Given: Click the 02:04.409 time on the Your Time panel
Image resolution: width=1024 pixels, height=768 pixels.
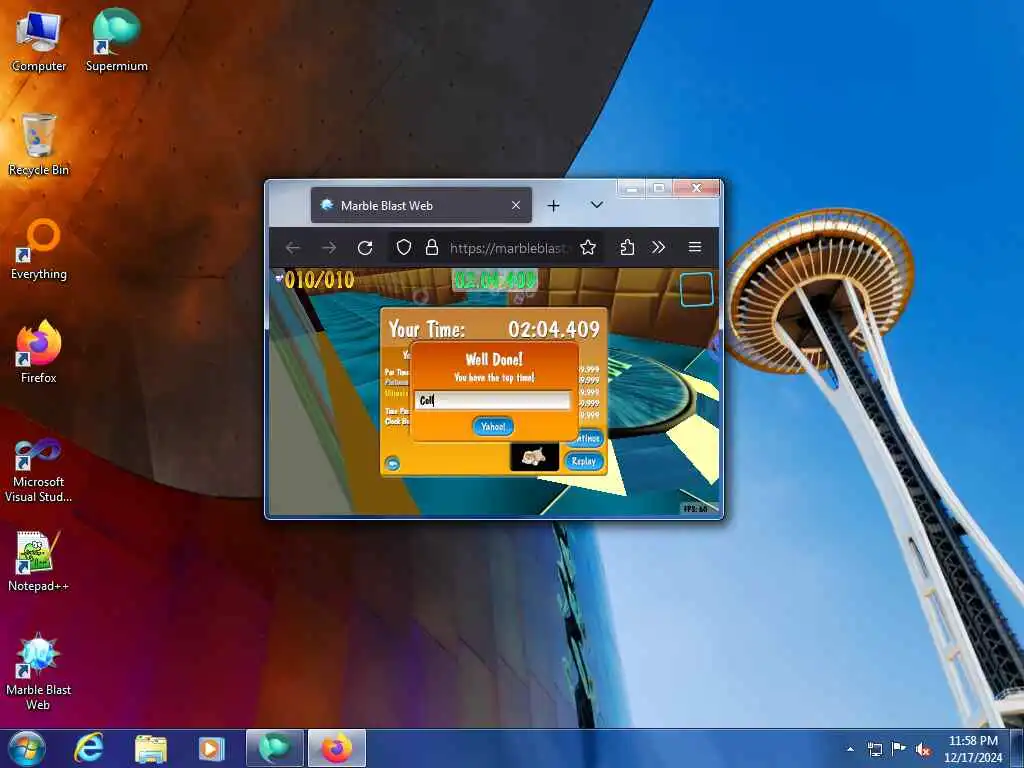Looking at the screenshot, I should click(x=554, y=329).
